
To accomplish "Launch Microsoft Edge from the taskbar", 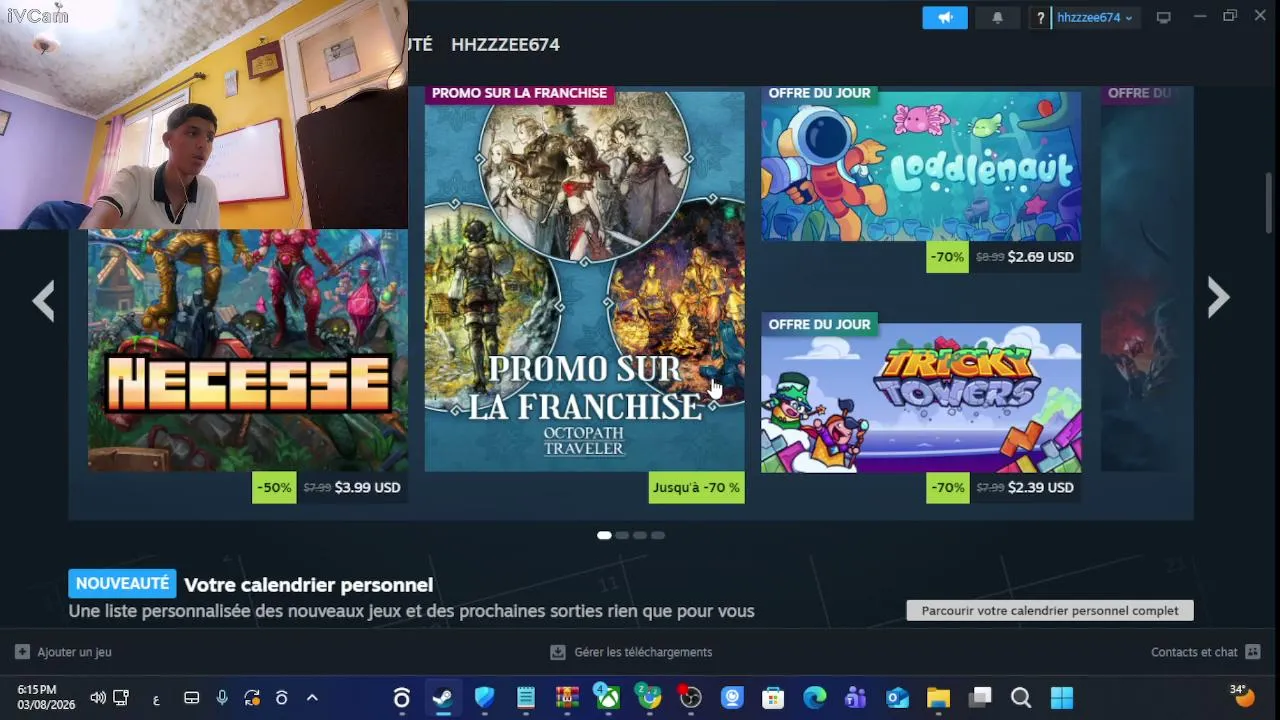I will [x=814, y=698].
